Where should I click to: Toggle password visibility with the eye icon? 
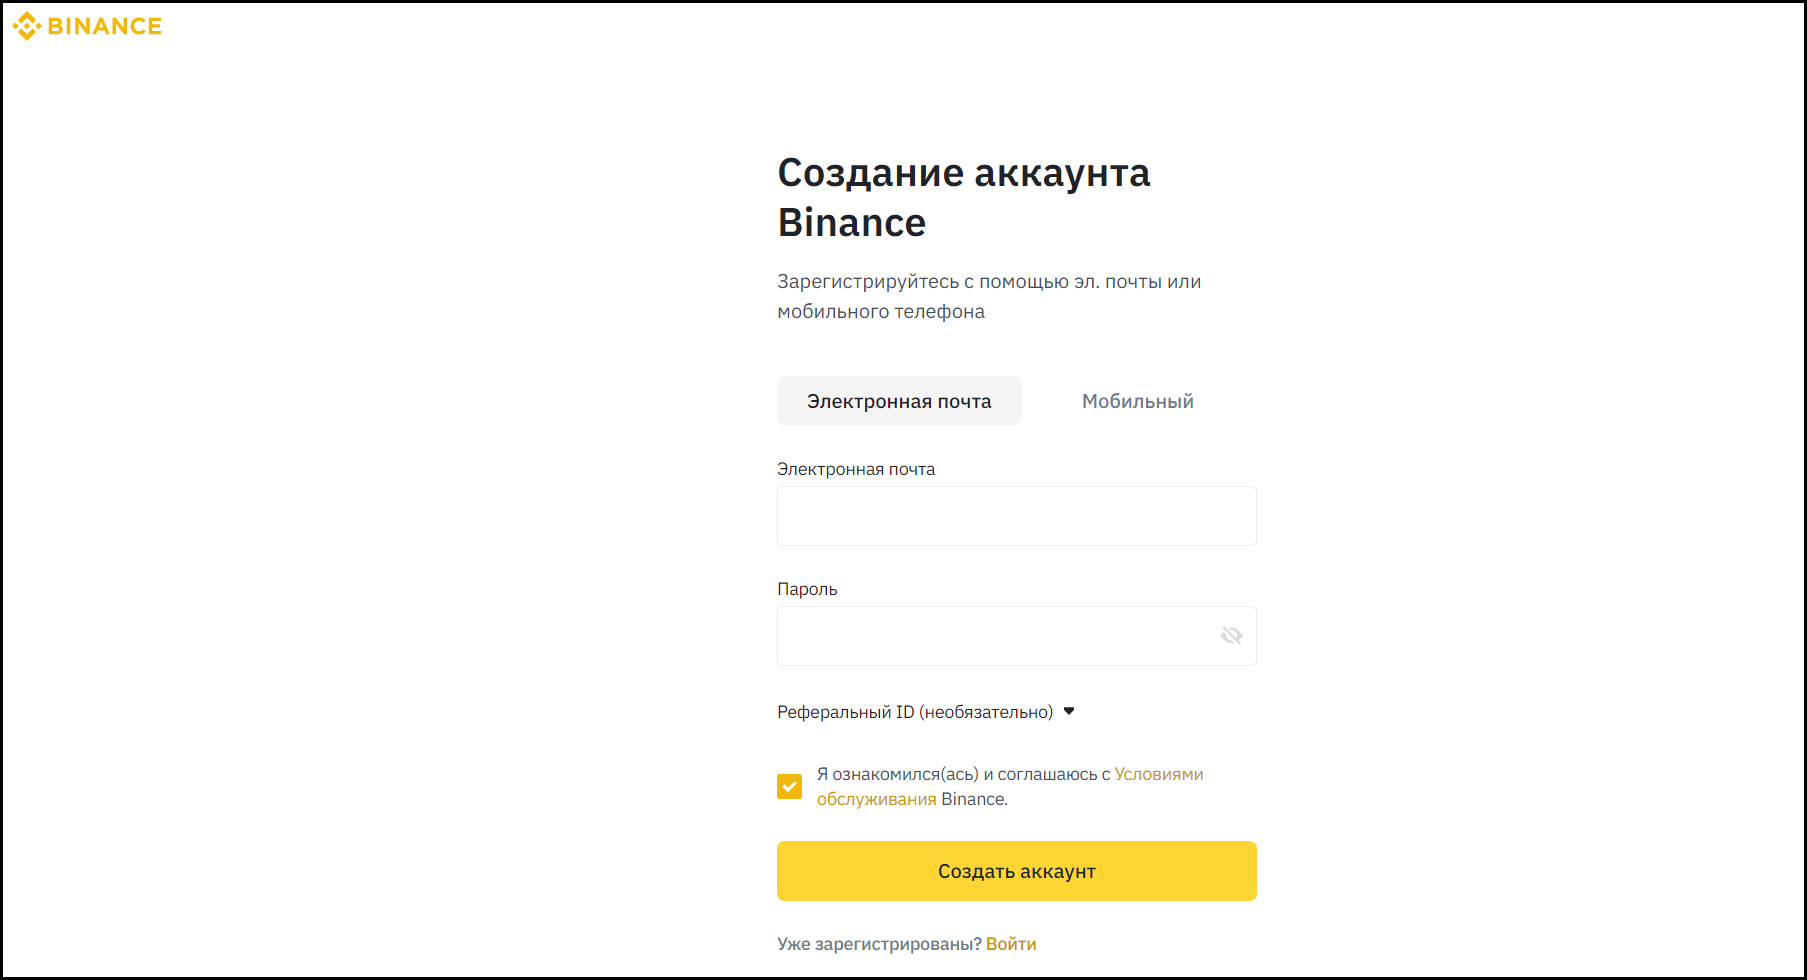[1231, 636]
